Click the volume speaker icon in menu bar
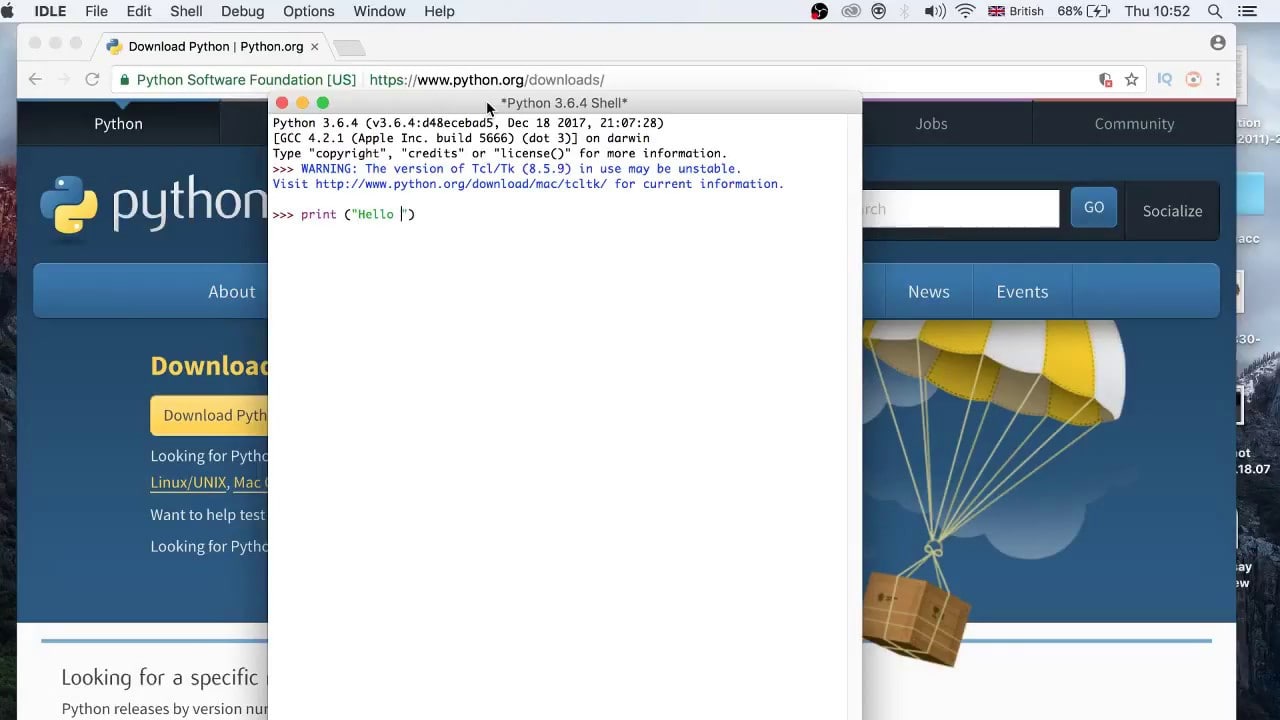This screenshot has height=720, width=1280. click(935, 11)
